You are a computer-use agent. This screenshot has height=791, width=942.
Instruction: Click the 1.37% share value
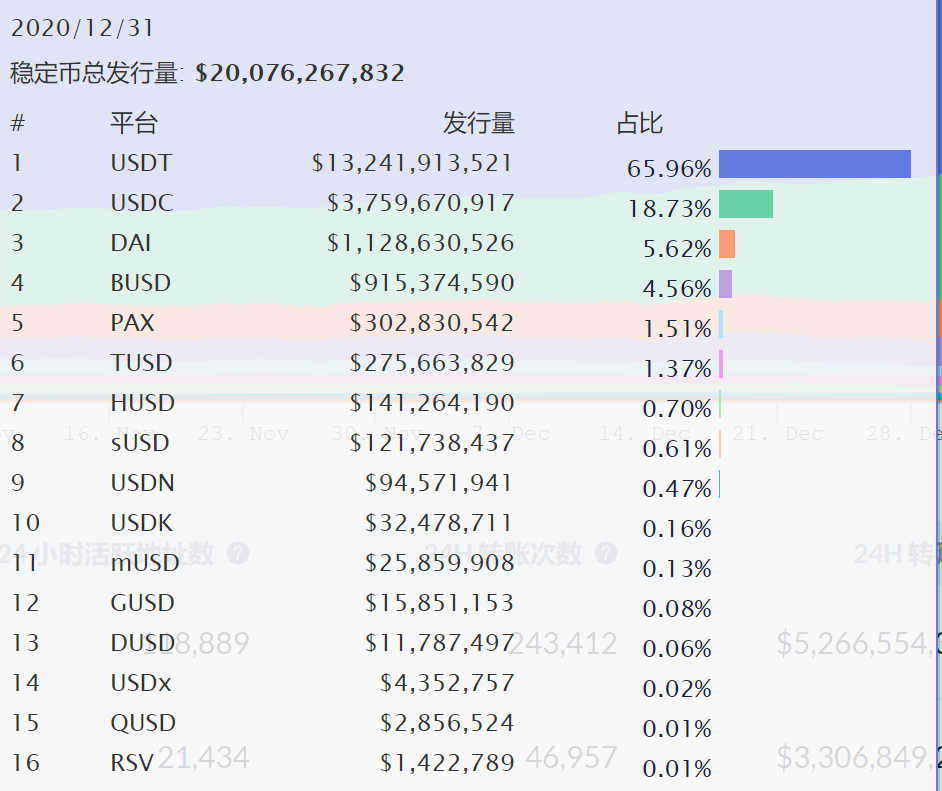pyautogui.click(x=677, y=369)
